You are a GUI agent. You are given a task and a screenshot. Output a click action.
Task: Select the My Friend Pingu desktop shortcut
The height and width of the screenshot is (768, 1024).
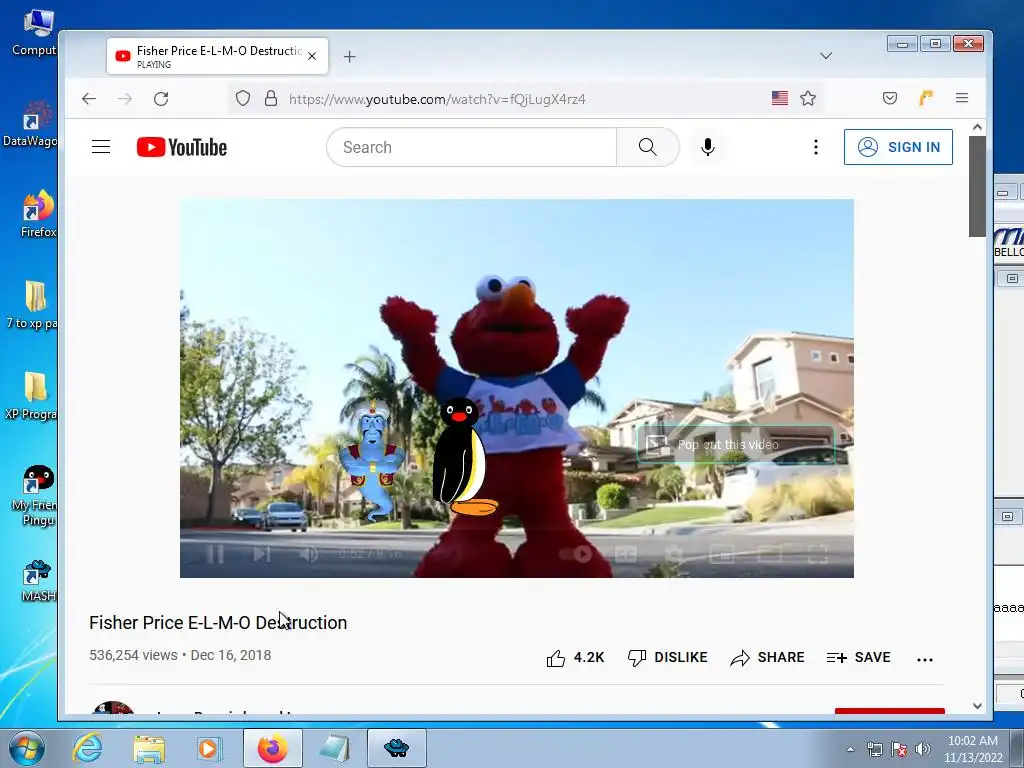(x=34, y=496)
